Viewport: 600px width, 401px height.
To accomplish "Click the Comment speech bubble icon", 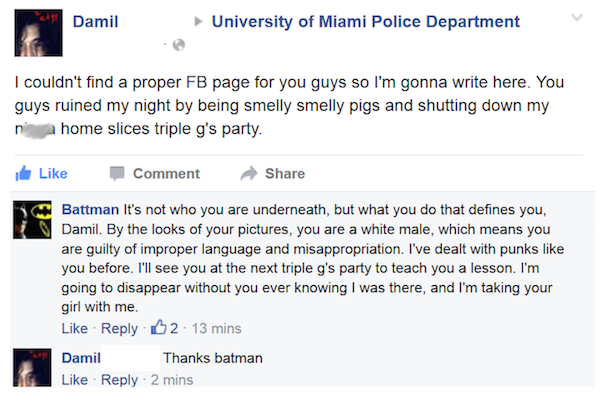I will pyautogui.click(x=117, y=173).
